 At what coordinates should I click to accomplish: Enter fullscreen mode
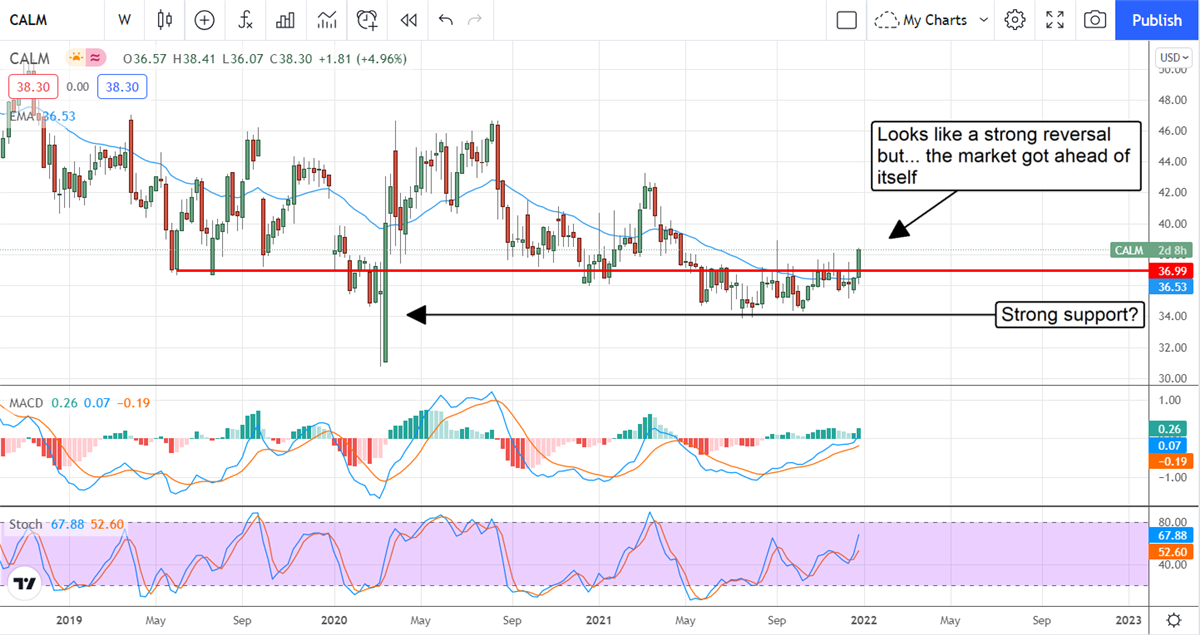[x=1055, y=19]
